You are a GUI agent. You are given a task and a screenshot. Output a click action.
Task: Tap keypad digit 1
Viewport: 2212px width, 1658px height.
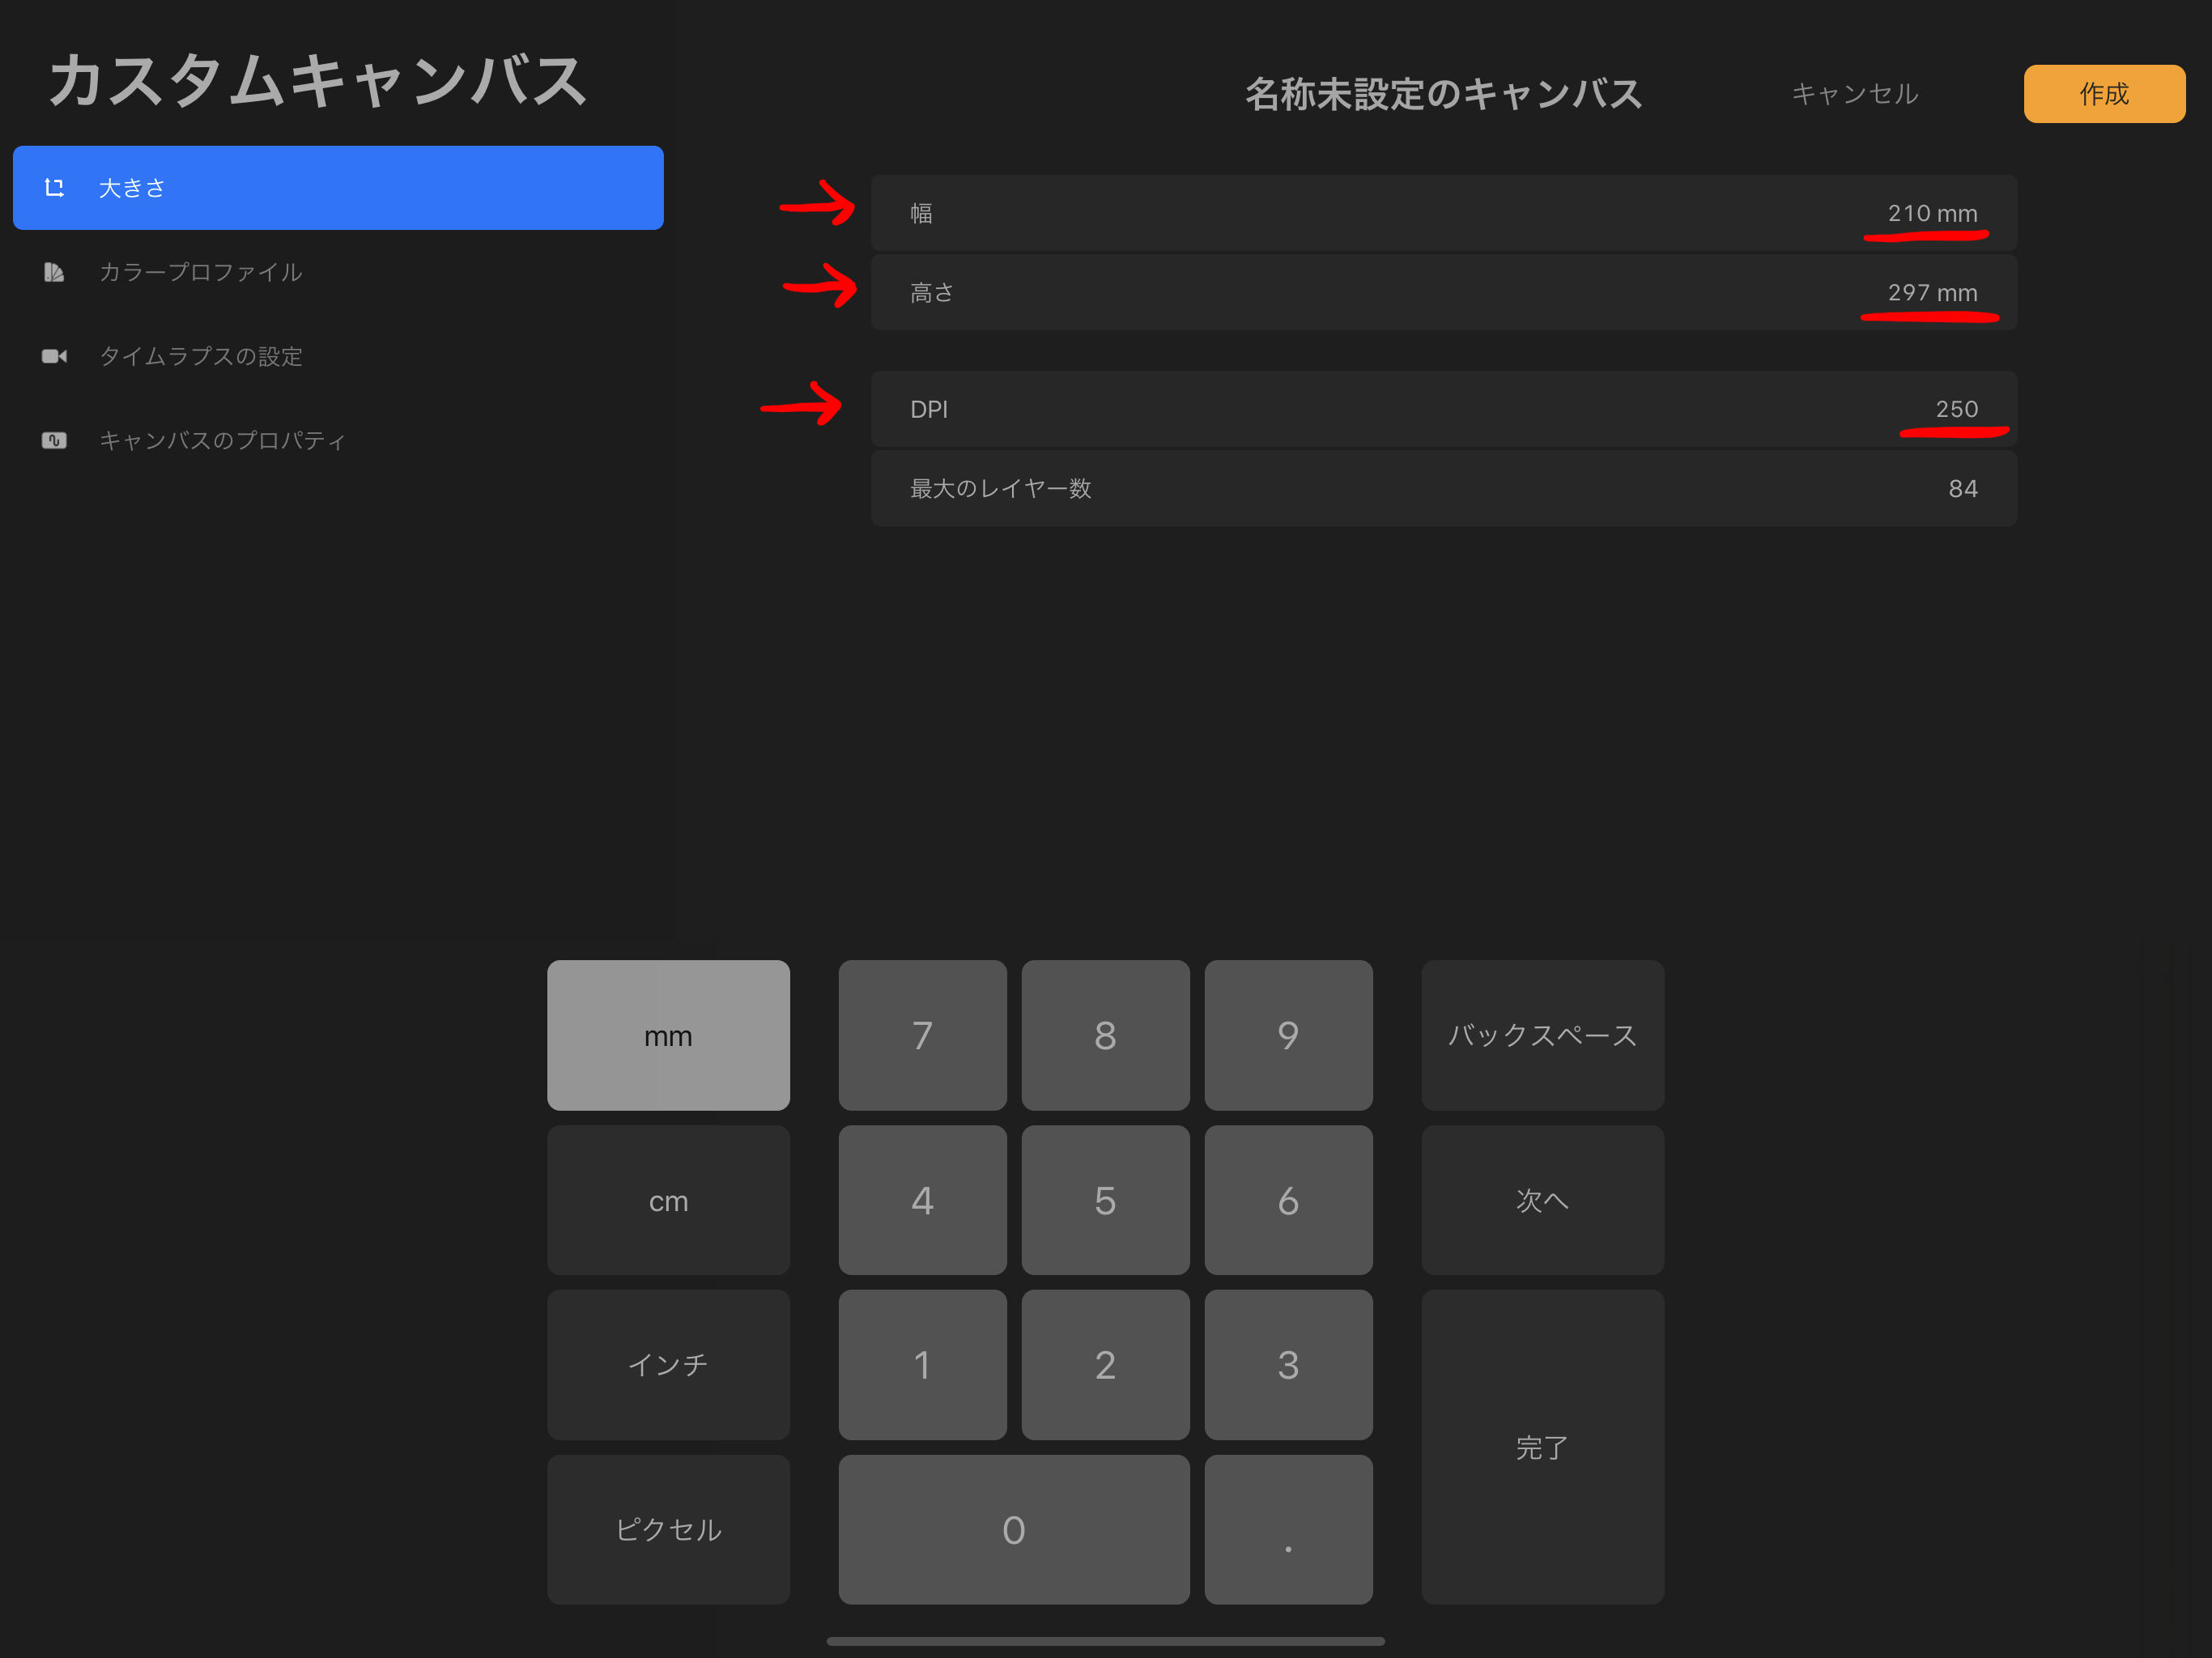tap(922, 1364)
